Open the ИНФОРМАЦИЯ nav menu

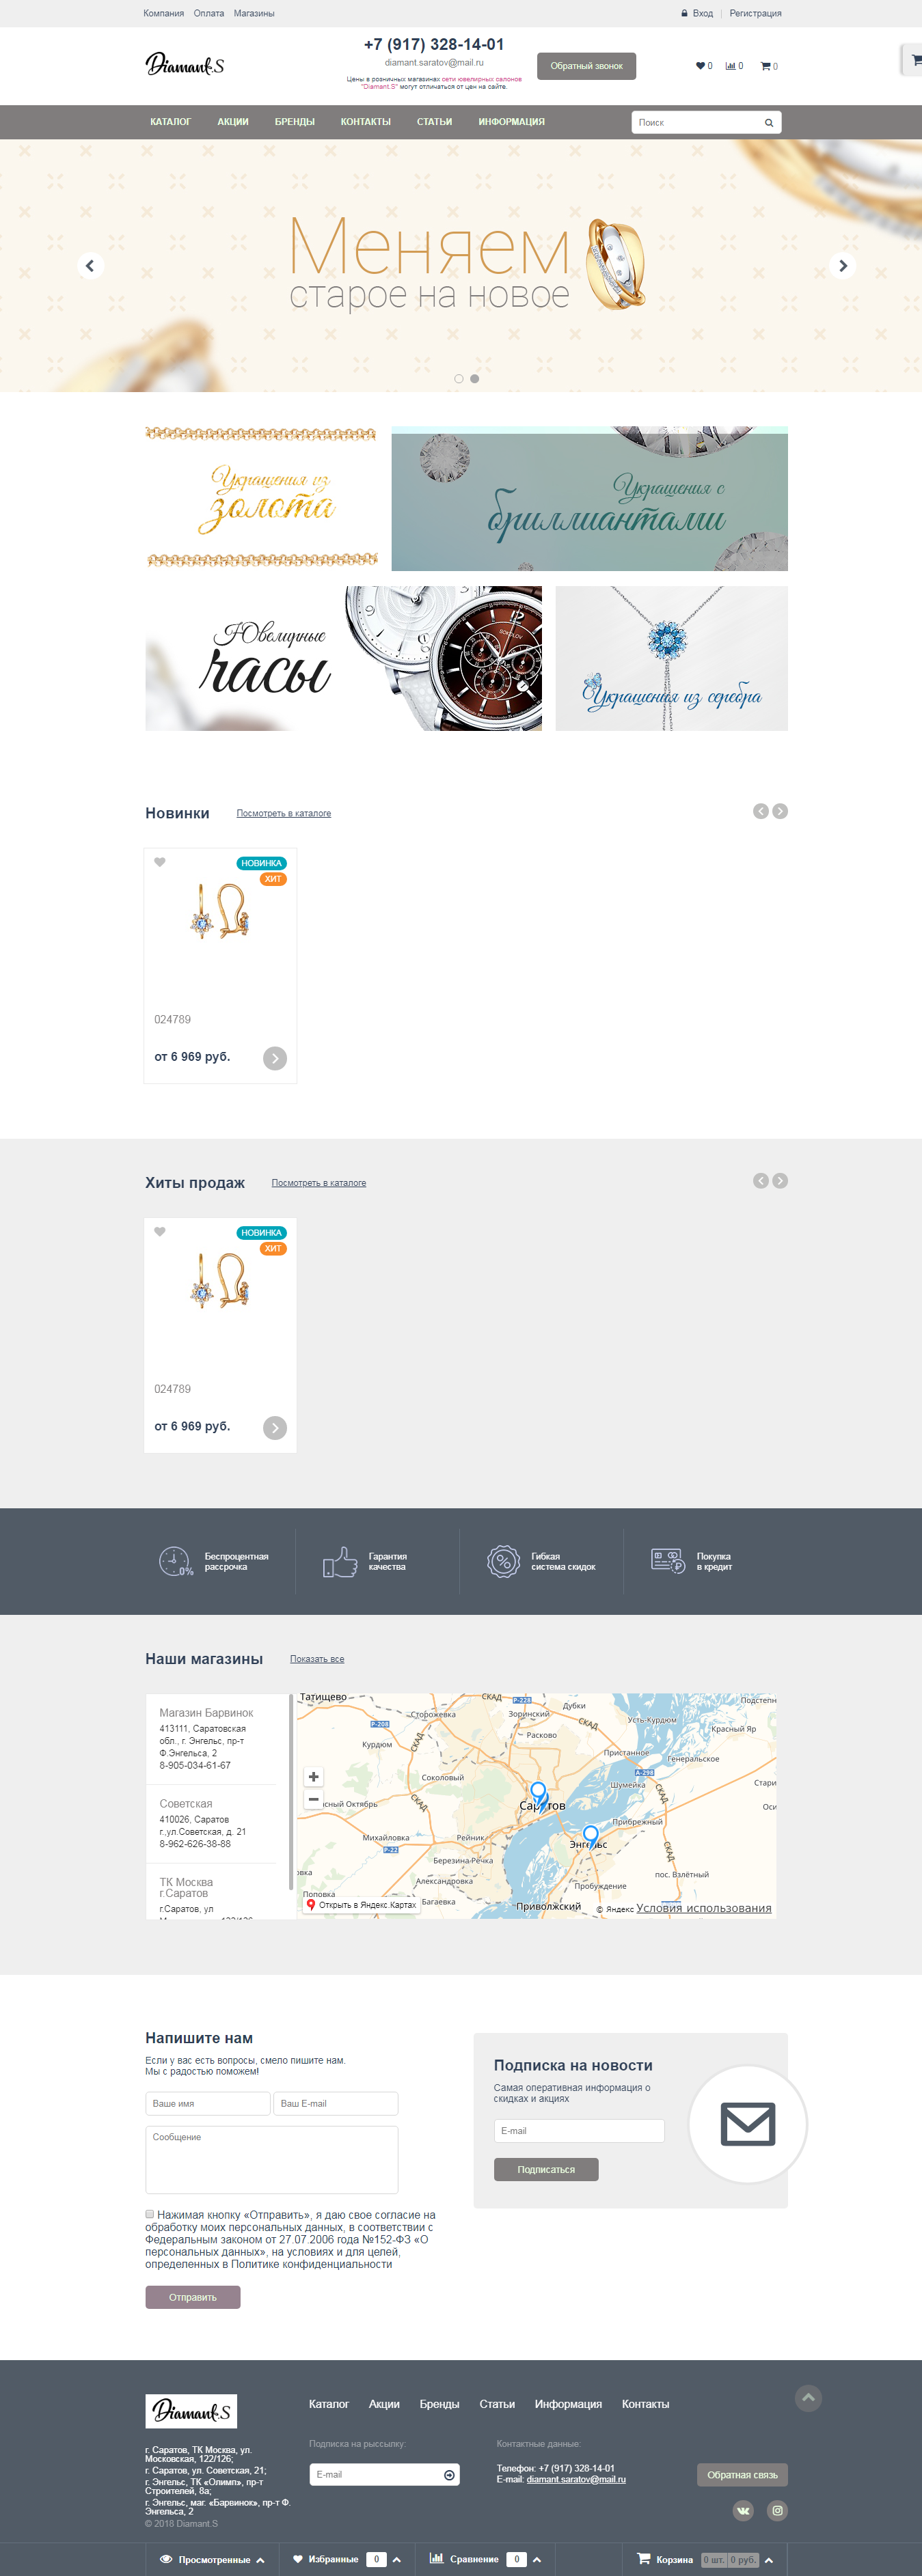pyautogui.click(x=511, y=122)
